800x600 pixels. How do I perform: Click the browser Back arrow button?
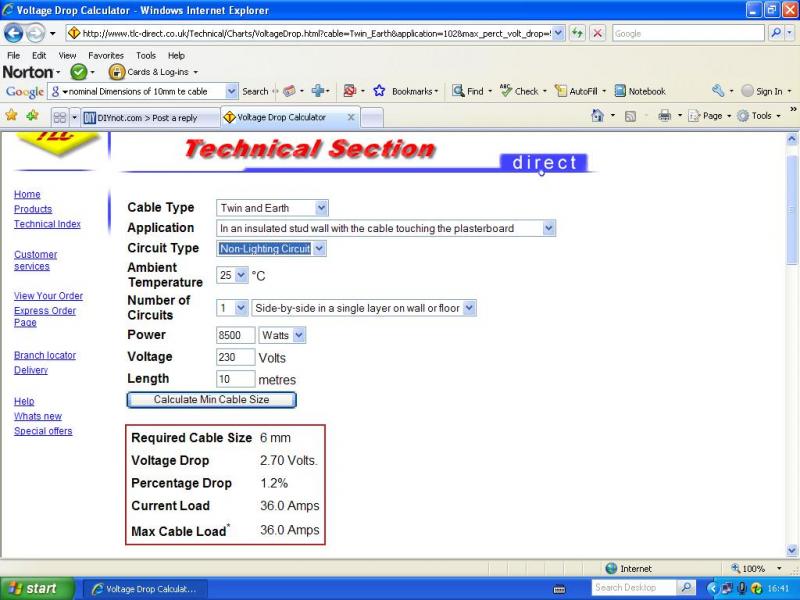click(x=13, y=33)
